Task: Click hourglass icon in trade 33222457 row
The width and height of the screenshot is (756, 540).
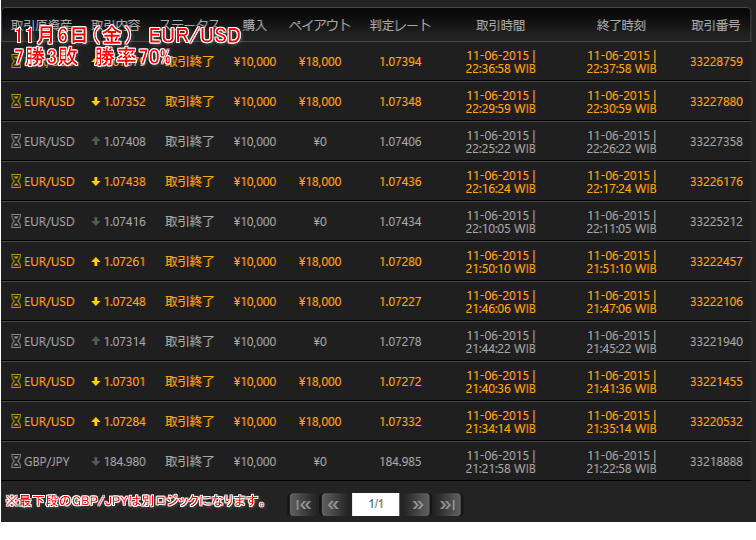Action: click(x=16, y=262)
